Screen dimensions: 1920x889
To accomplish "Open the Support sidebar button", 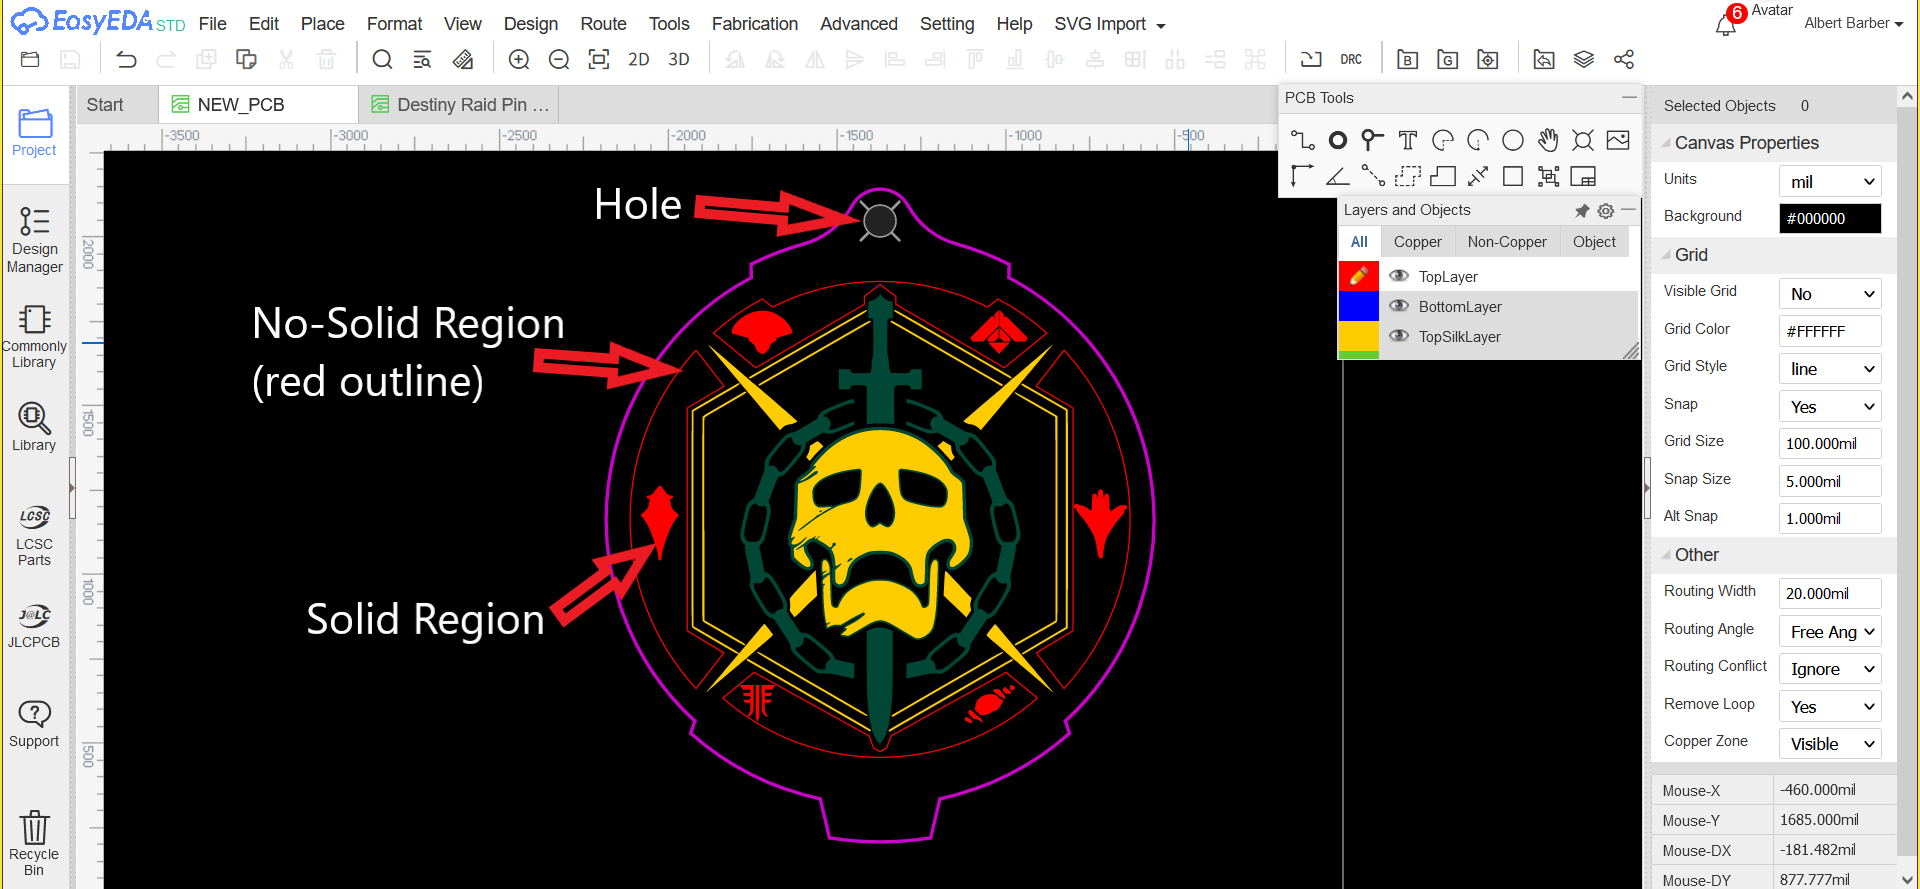I will 34,724.
